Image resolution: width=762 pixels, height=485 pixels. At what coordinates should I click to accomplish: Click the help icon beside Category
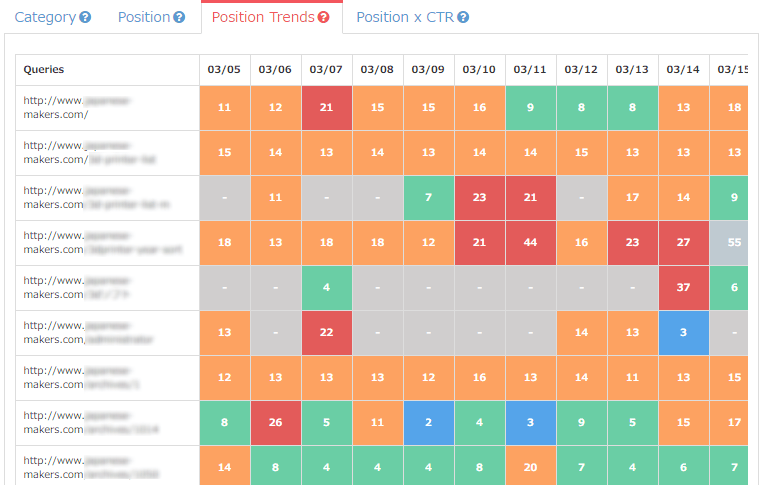85,18
